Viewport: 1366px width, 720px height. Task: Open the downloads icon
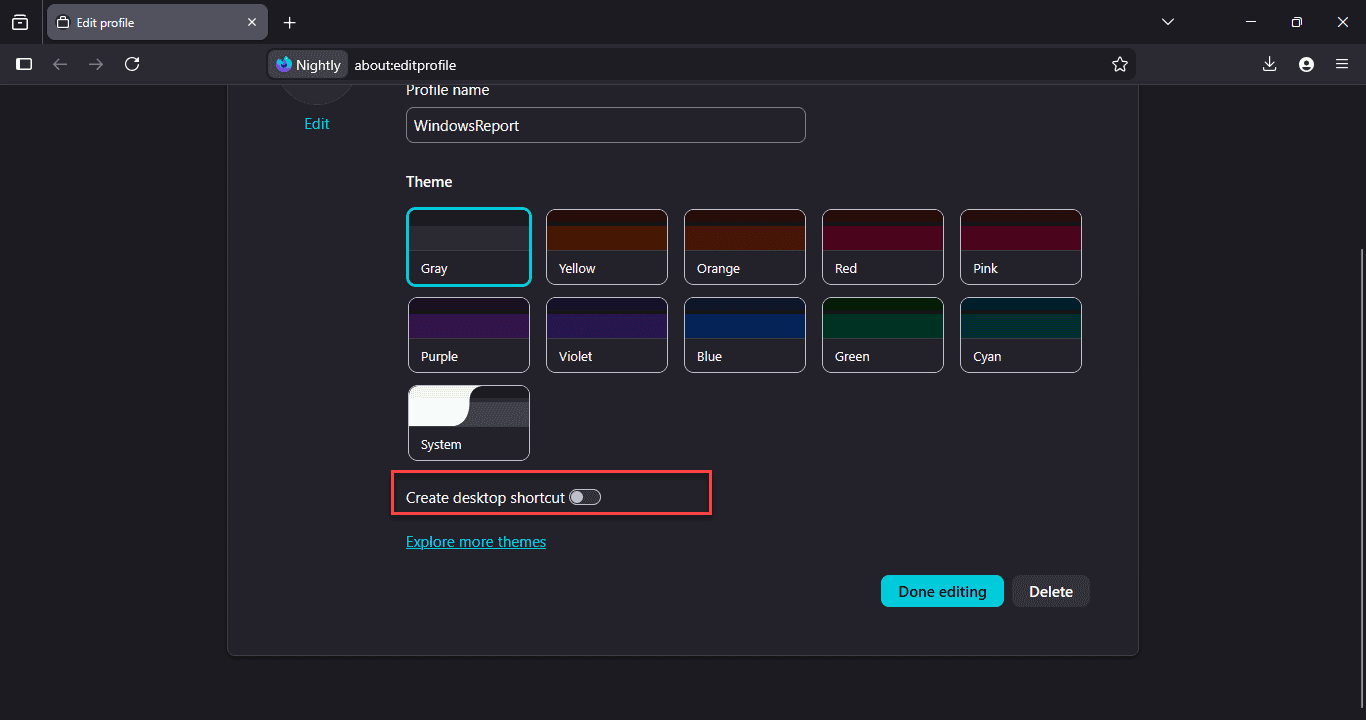(1269, 64)
